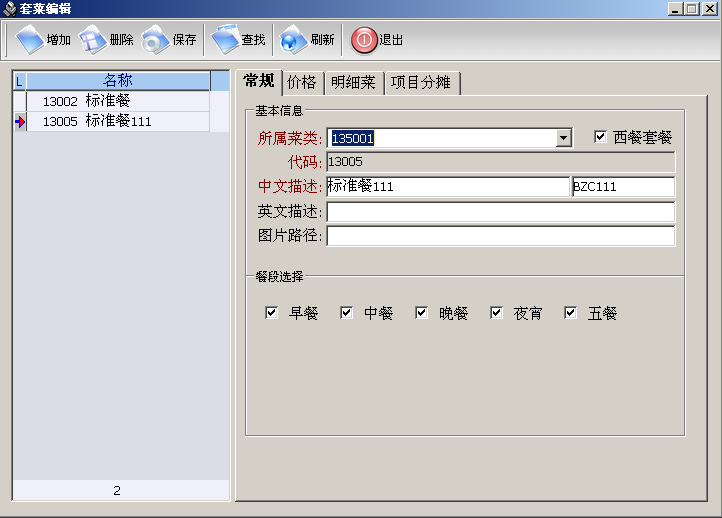Maximize the 套菜编辑 window
The width and height of the screenshot is (722, 518).
(x=692, y=9)
